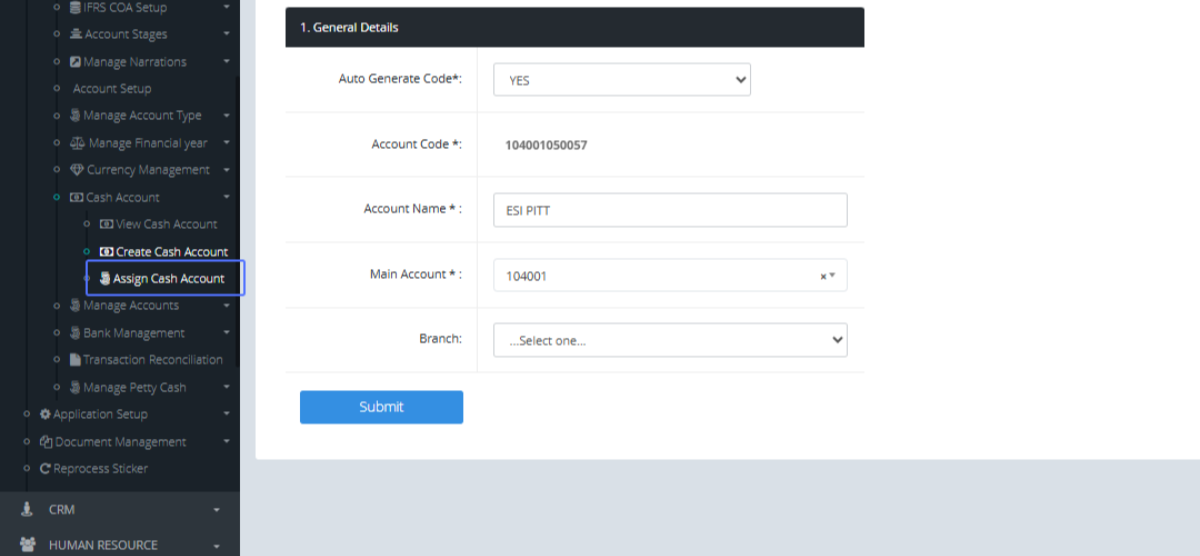Select Account Setup in sidebar
The height and width of the screenshot is (556, 1200).
pos(112,89)
